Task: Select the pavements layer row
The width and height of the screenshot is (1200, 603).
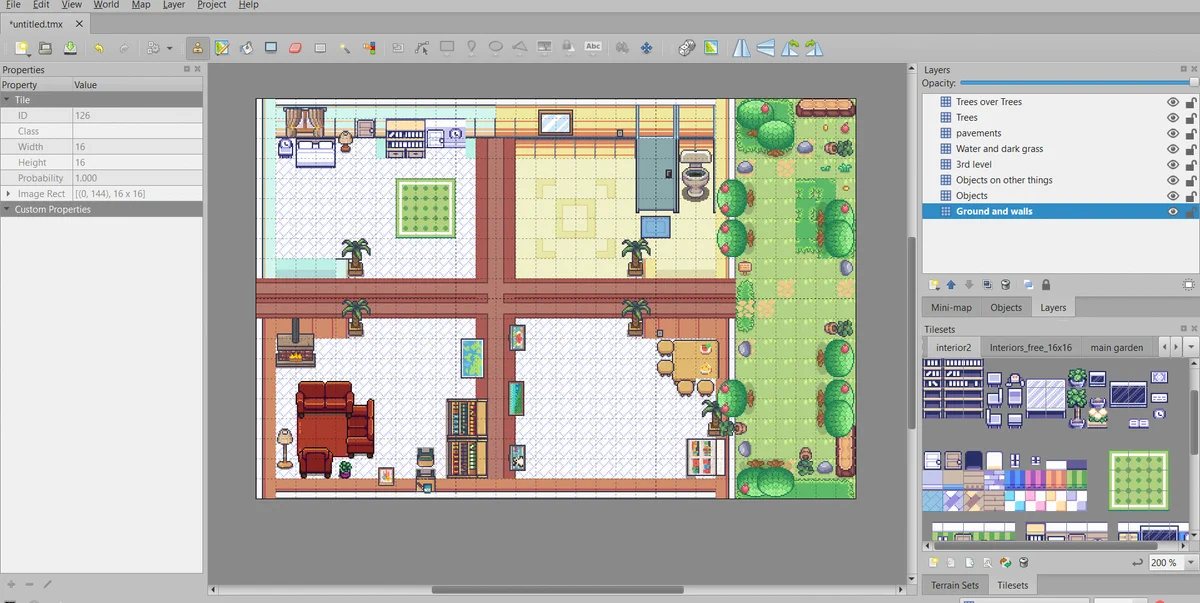Action: (x=1061, y=133)
